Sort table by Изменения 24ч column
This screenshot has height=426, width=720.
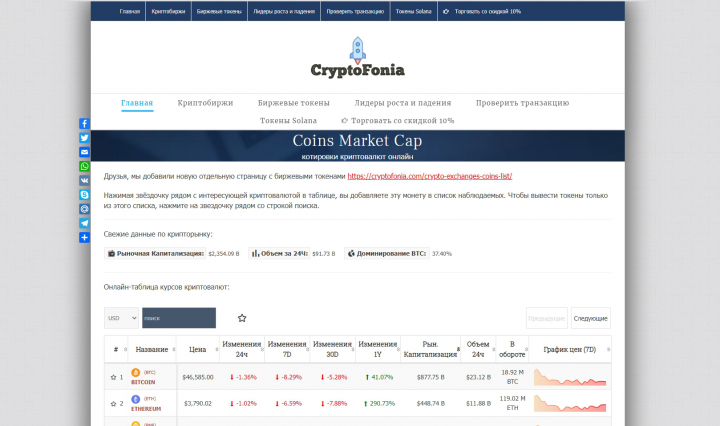pos(242,349)
